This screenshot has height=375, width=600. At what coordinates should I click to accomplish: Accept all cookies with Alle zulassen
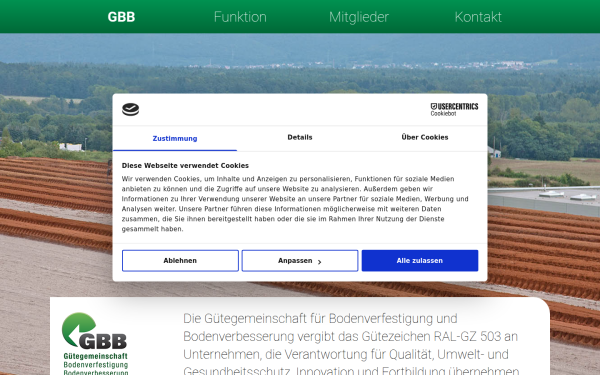(420, 261)
